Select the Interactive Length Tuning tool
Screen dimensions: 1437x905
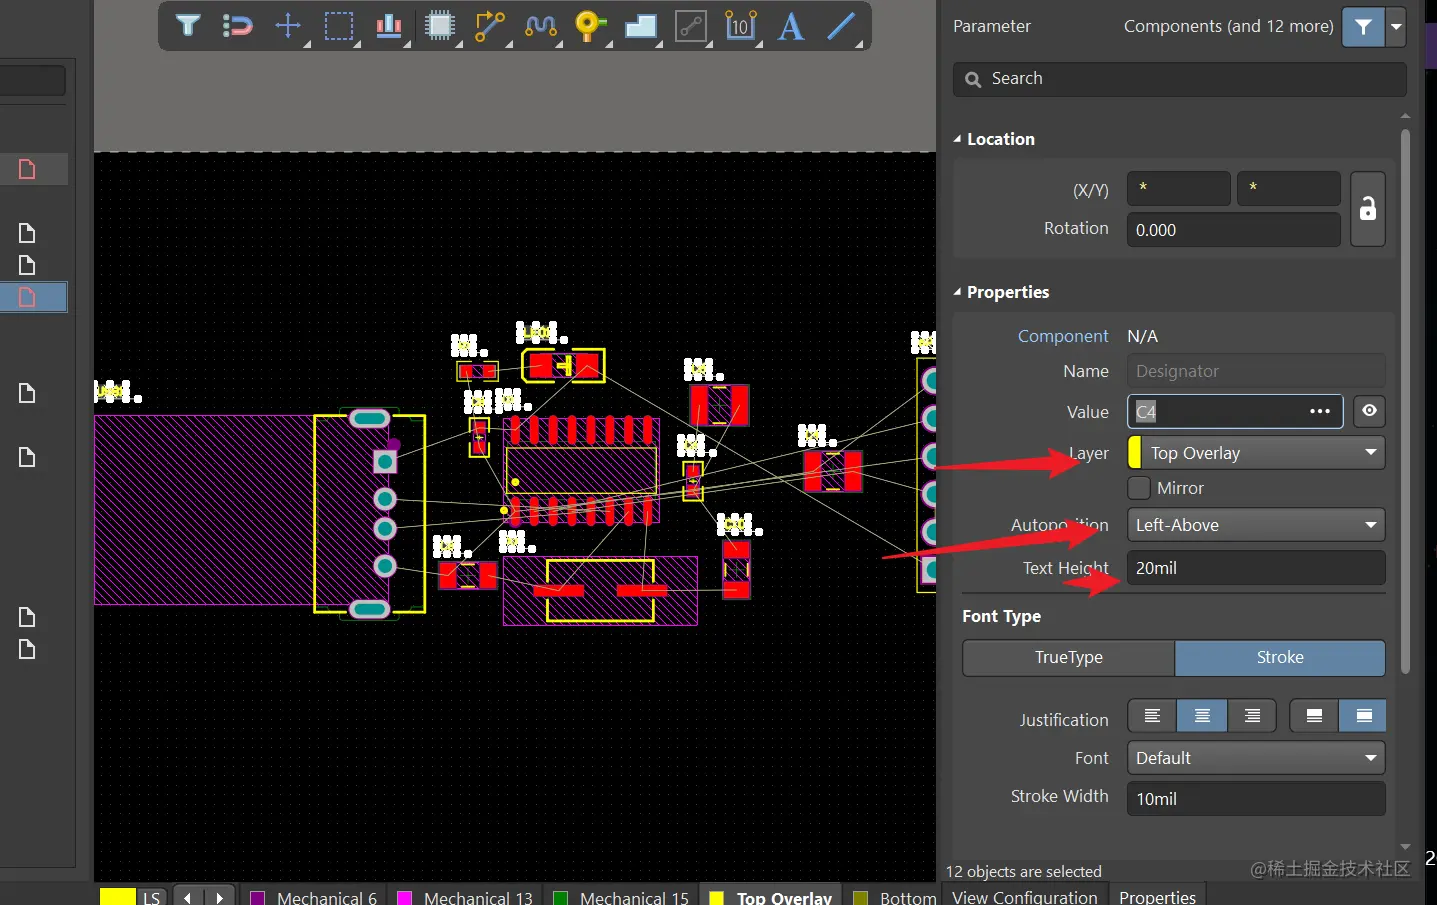click(541, 25)
